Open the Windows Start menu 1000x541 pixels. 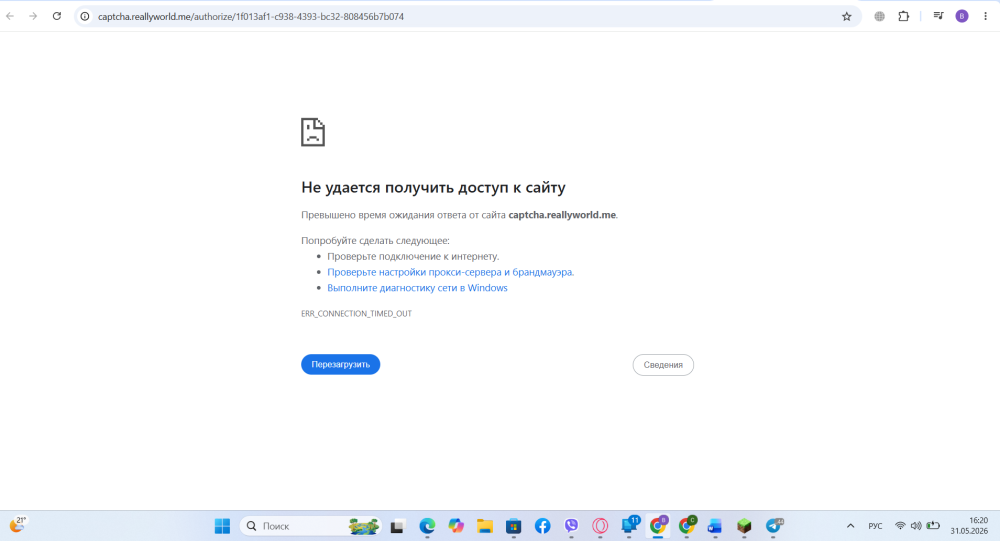click(x=222, y=526)
